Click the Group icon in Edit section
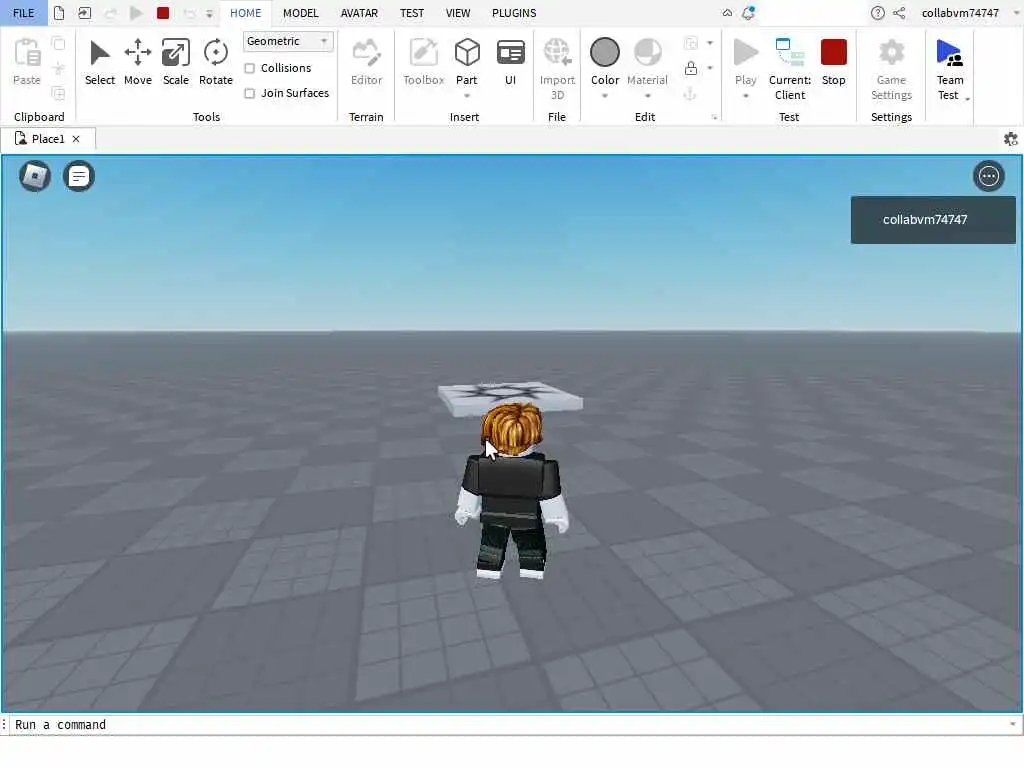 tap(691, 43)
